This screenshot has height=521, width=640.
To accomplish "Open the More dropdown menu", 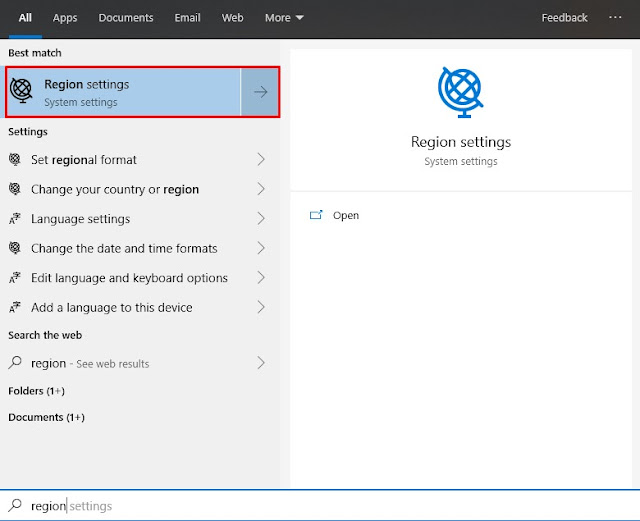I will coord(284,18).
